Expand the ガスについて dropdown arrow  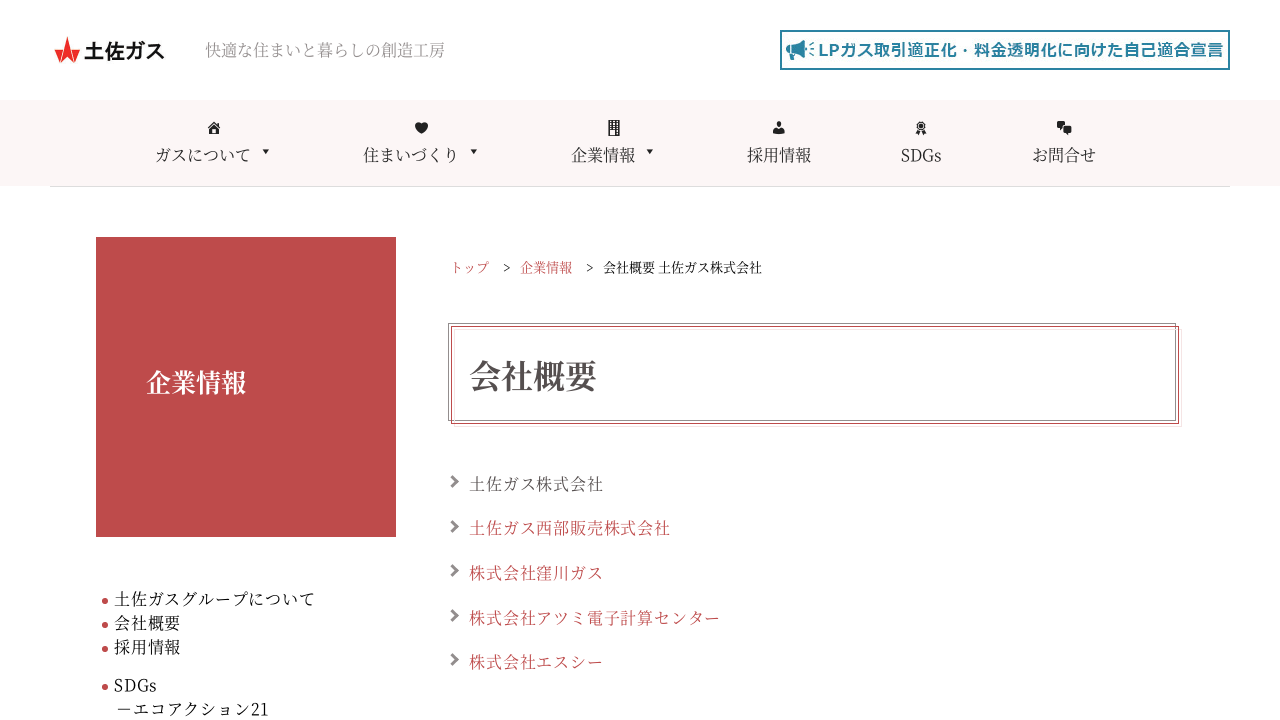[266, 152]
